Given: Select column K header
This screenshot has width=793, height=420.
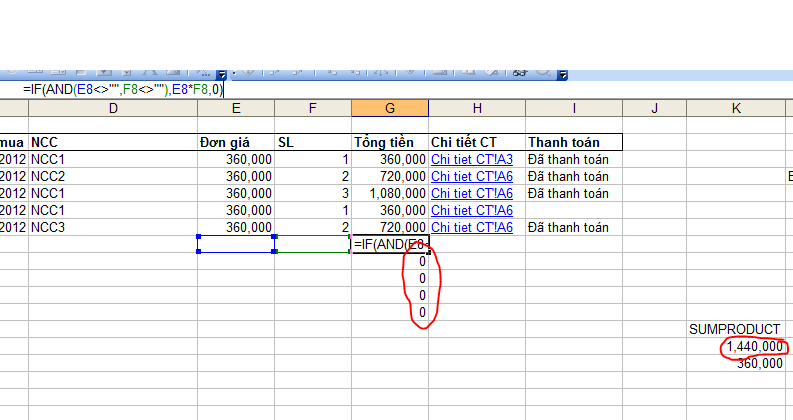Looking at the screenshot, I should coord(736,108).
